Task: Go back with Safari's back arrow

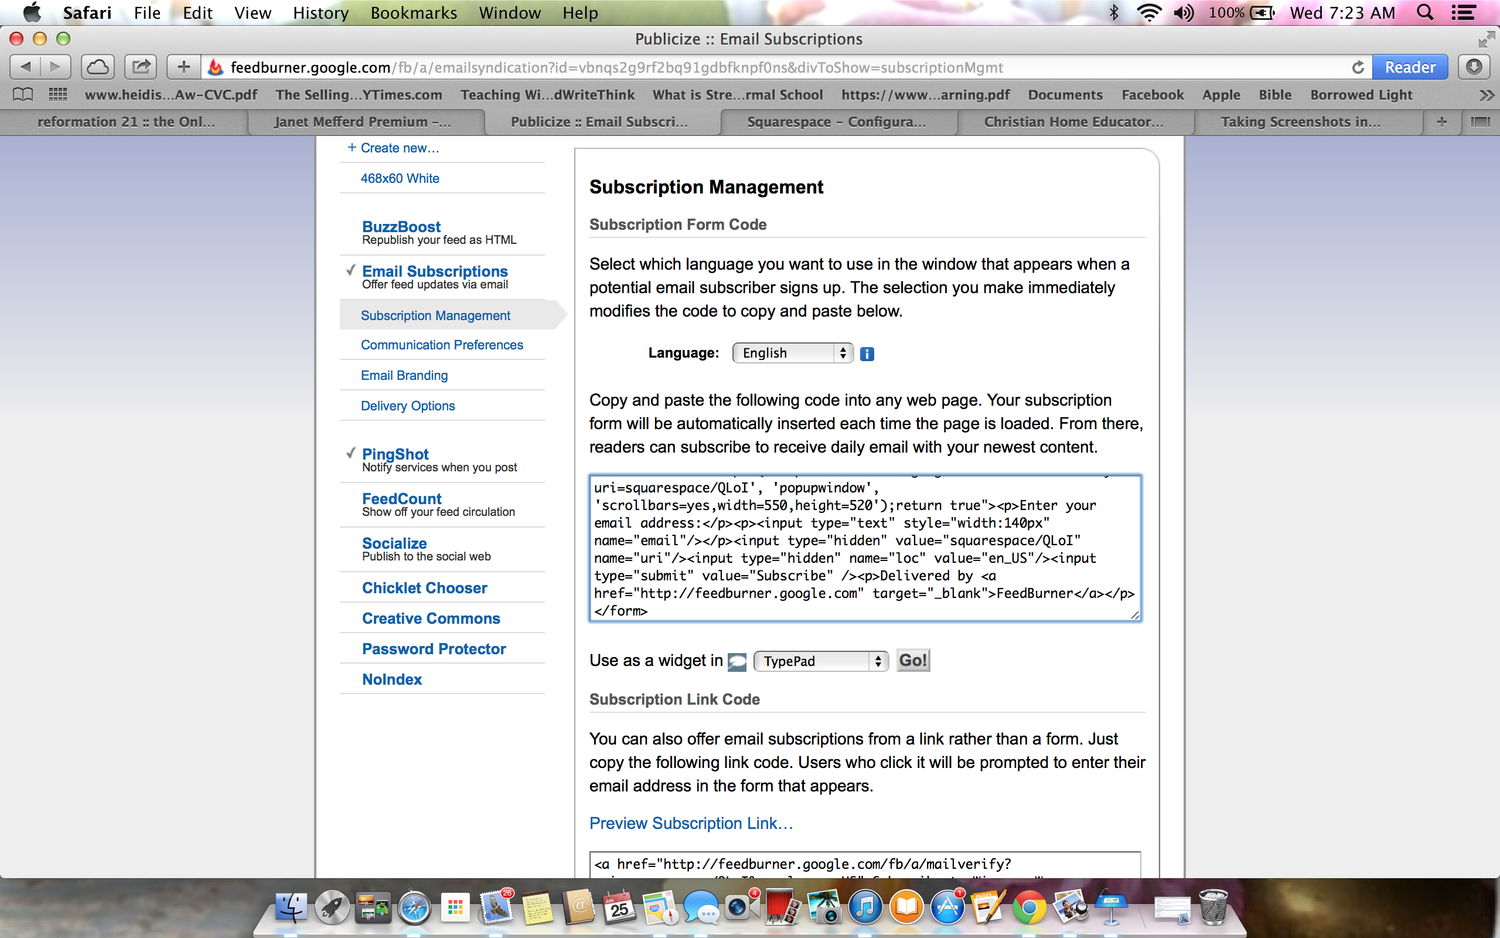Action: coord(25,67)
